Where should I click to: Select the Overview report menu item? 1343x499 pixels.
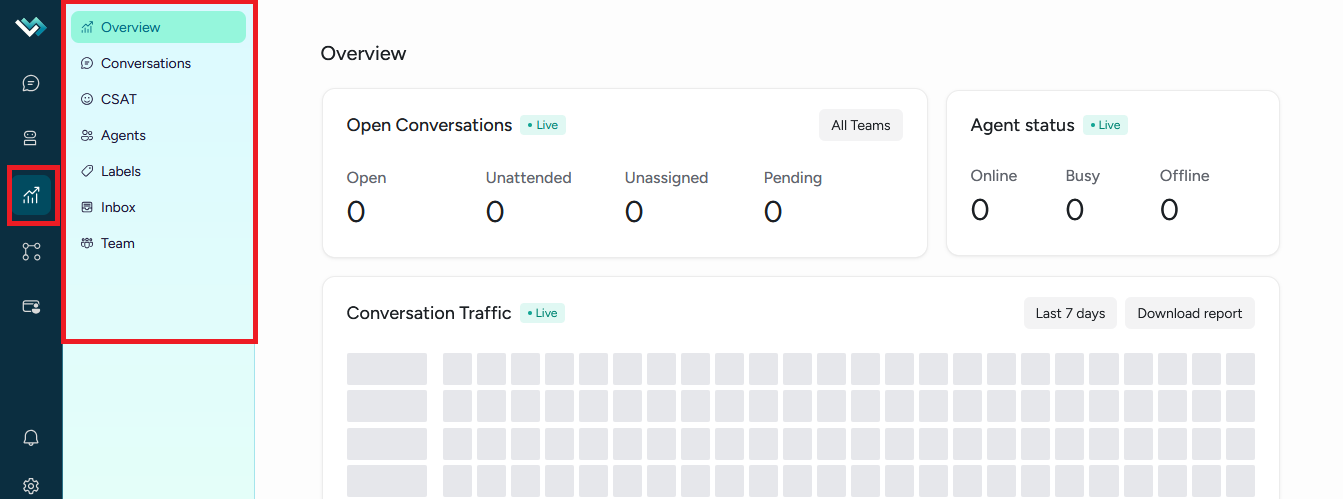click(158, 27)
